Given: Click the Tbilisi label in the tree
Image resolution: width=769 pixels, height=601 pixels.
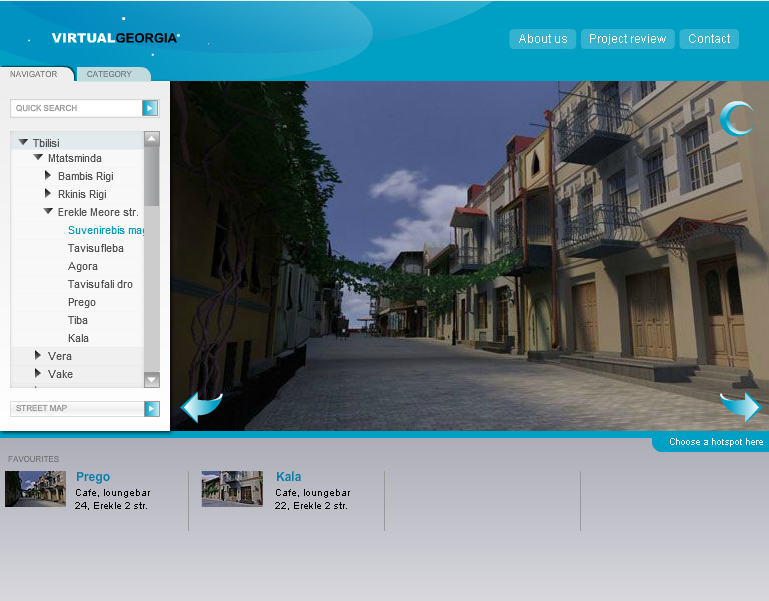Looking at the screenshot, I should (x=46, y=143).
